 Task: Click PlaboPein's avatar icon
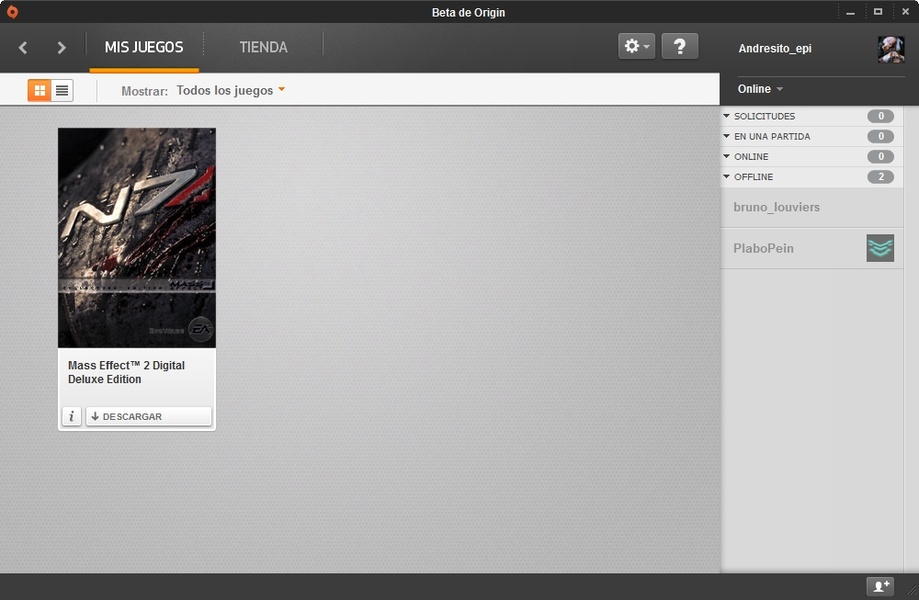tap(879, 248)
